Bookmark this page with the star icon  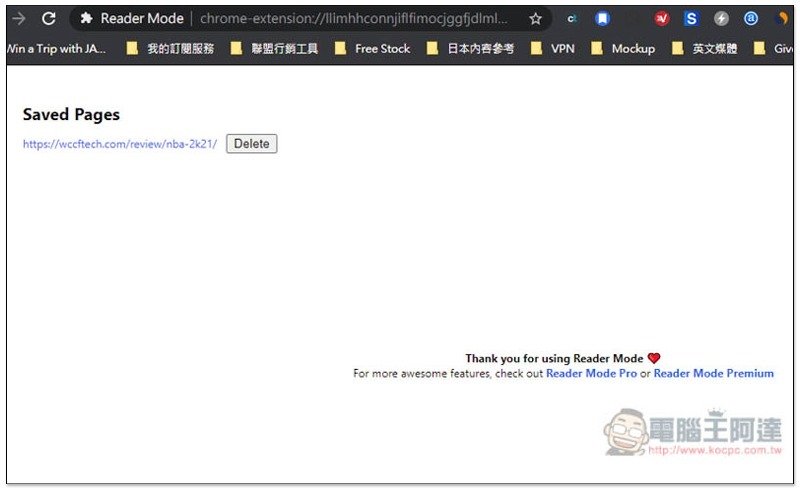535,19
